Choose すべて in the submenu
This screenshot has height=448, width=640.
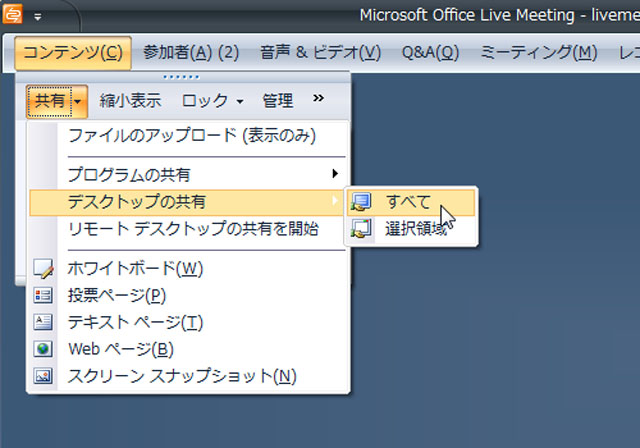[x=411, y=202]
